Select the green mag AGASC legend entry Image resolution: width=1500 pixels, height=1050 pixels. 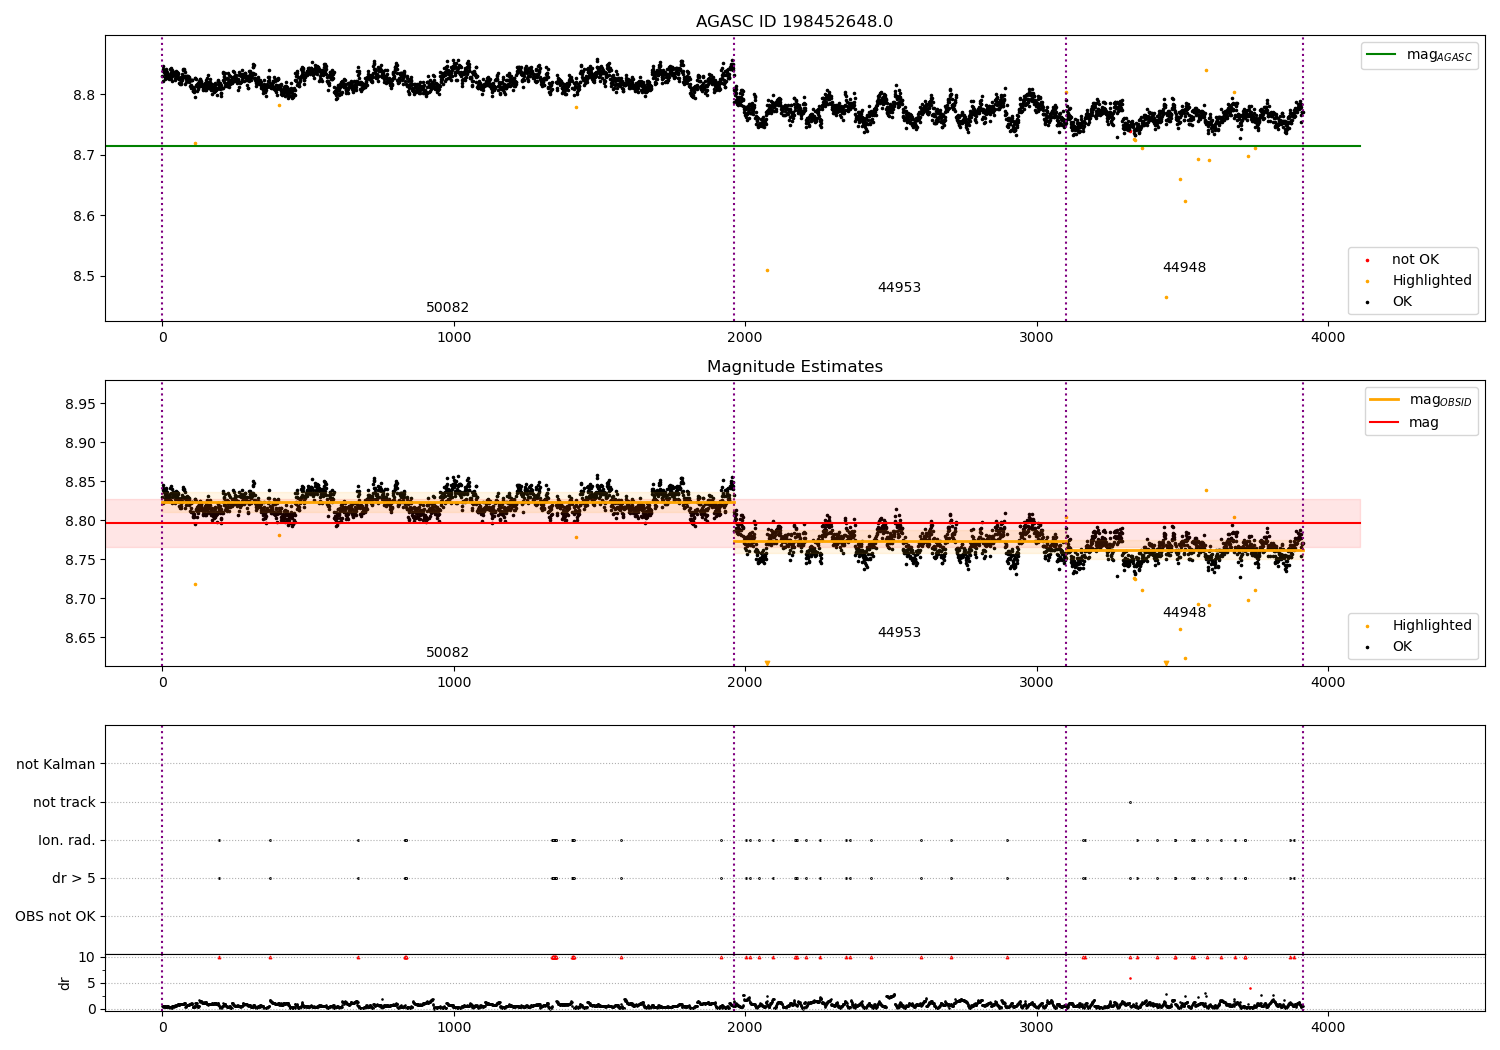[x=1419, y=55]
